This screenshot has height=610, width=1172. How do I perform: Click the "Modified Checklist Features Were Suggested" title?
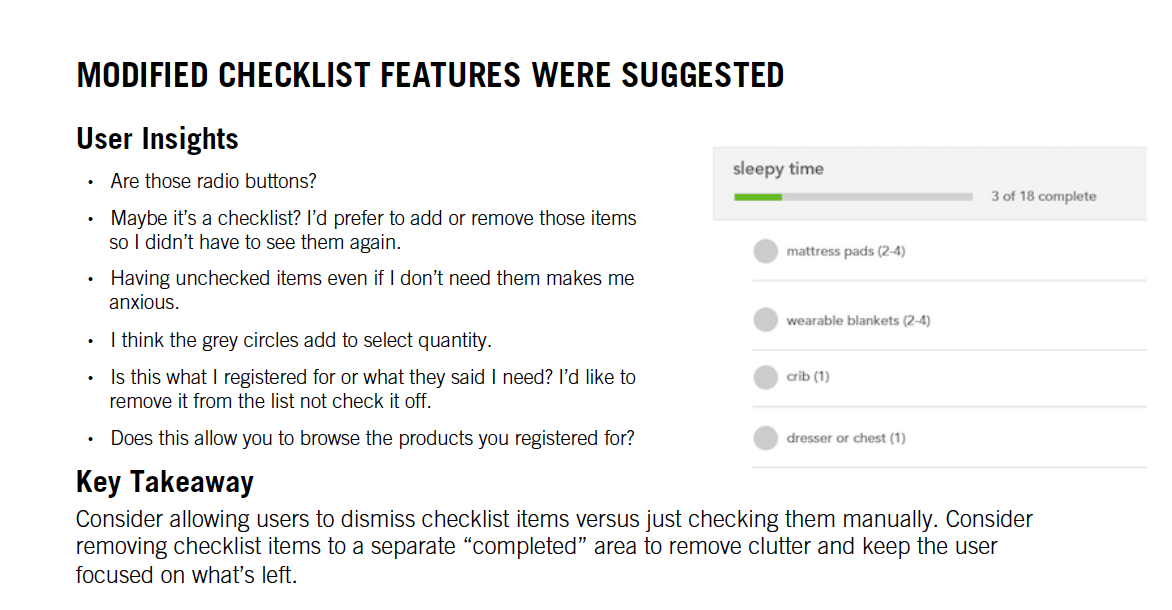[x=430, y=75]
